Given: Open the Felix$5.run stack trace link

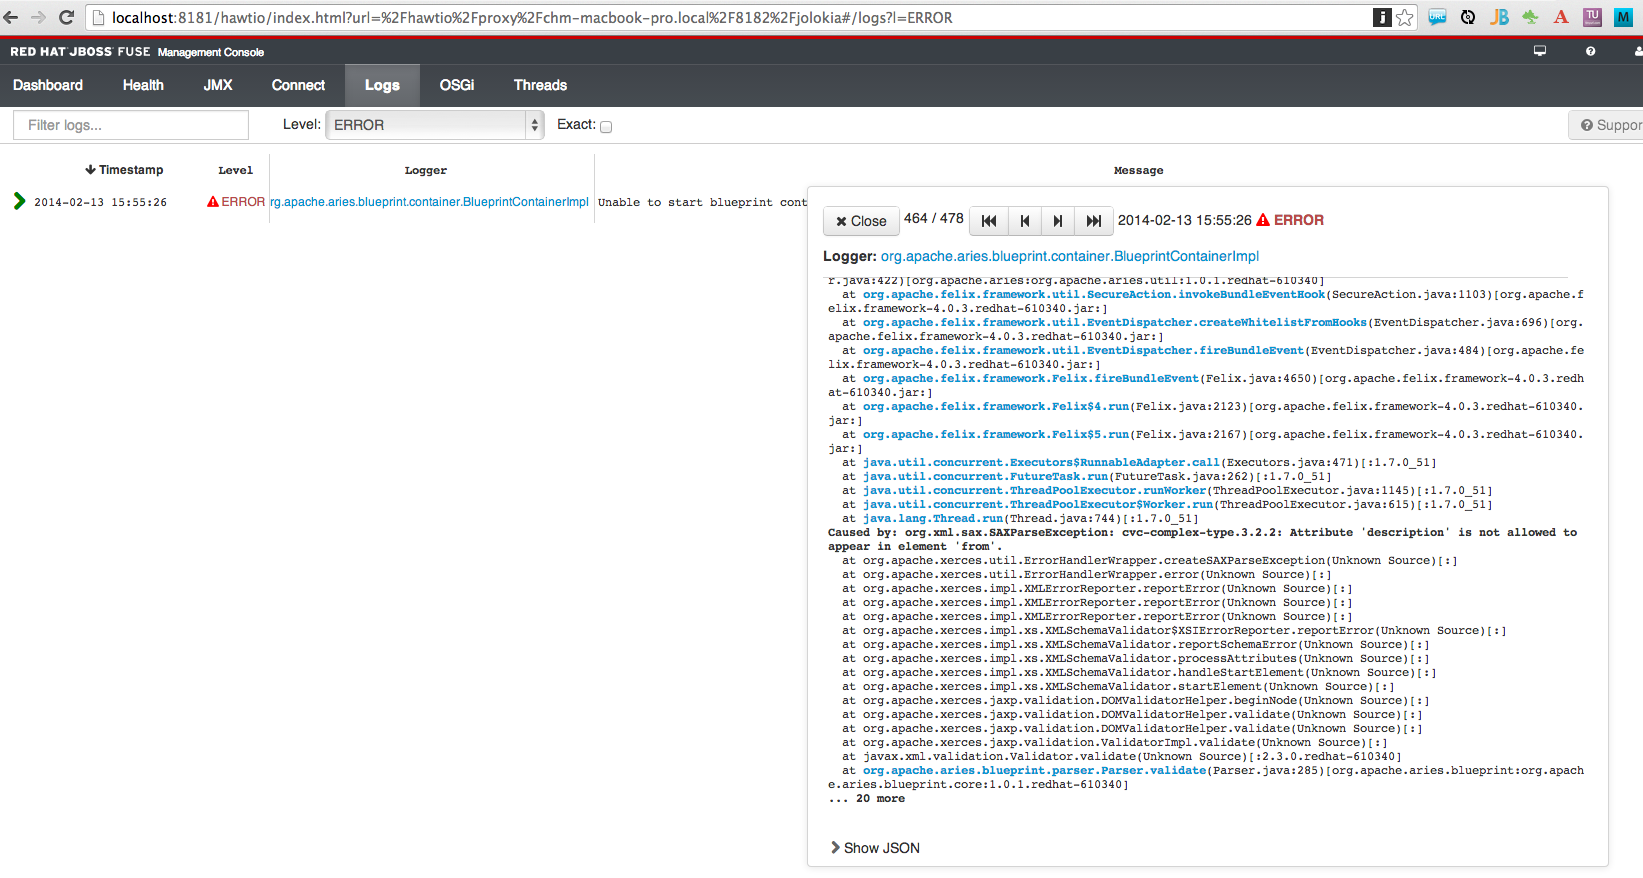Looking at the screenshot, I should (996, 435).
